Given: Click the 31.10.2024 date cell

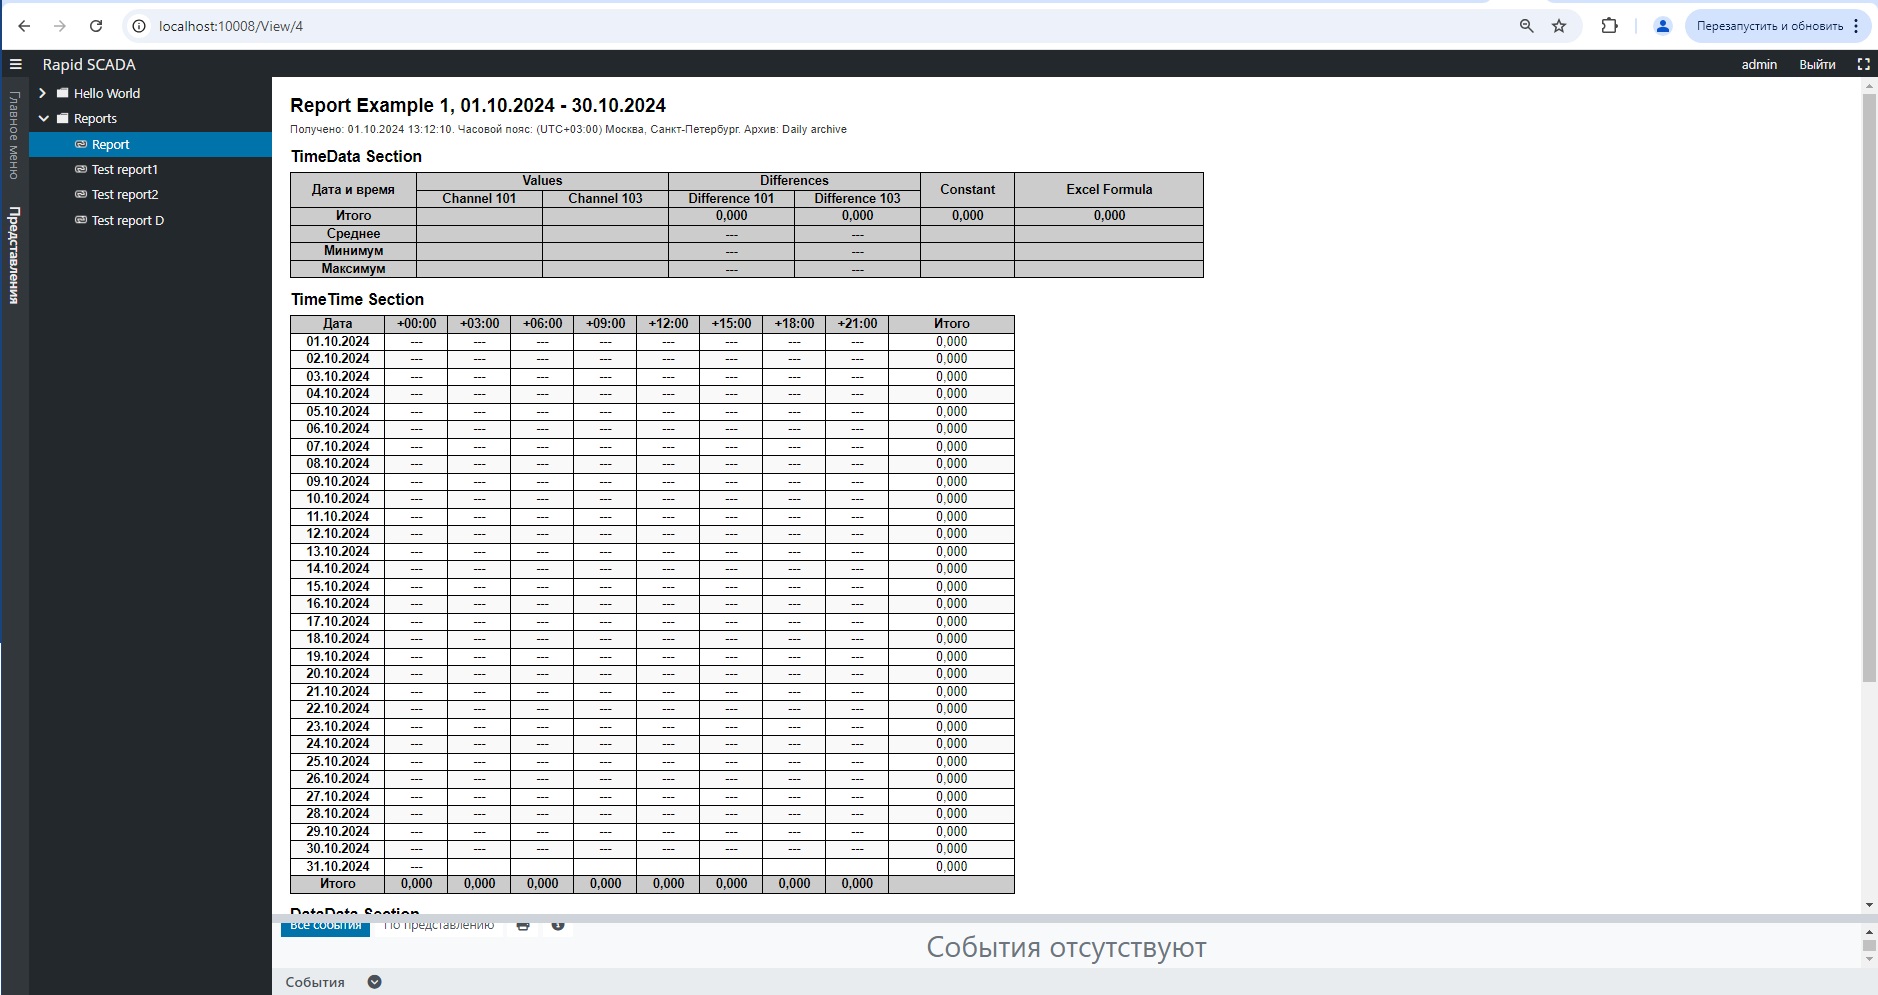Looking at the screenshot, I should click(337, 866).
